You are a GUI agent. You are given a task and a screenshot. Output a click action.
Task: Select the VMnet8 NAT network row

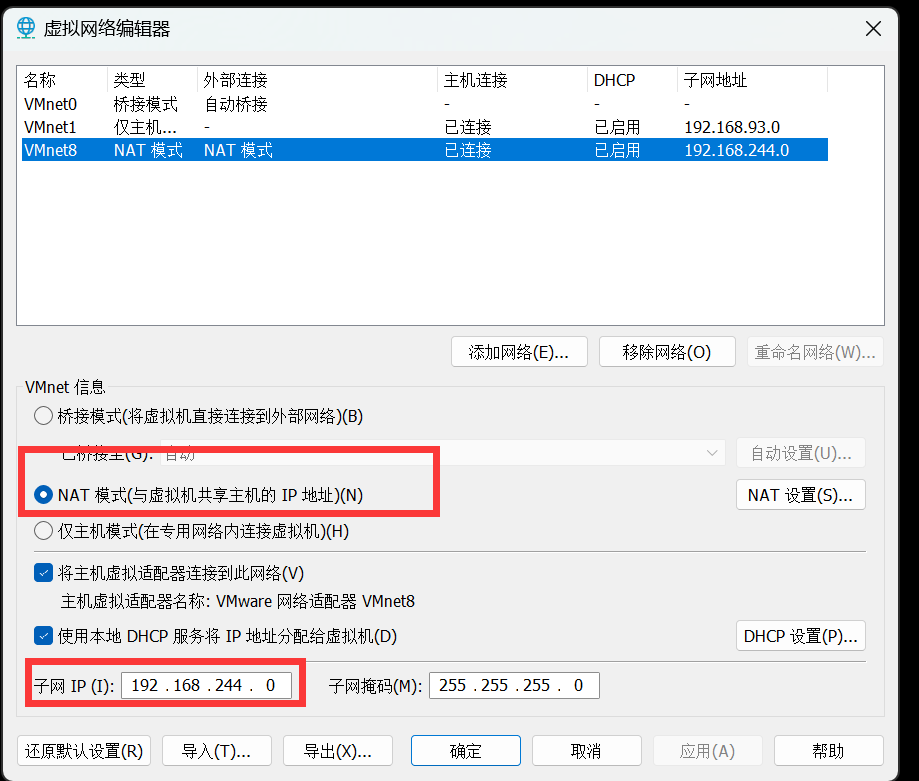pyautogui.click(x=50, y=150)
